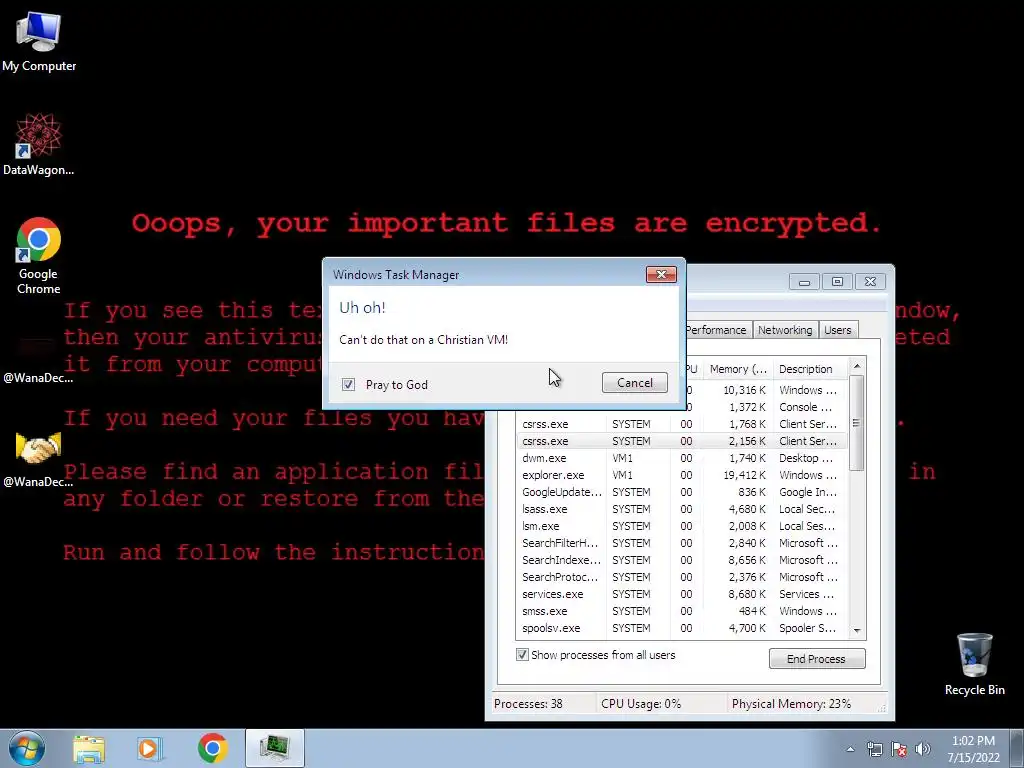Select the explorer.exe process row
Screen dimensions: 1024x768
[x=681, y=475]
